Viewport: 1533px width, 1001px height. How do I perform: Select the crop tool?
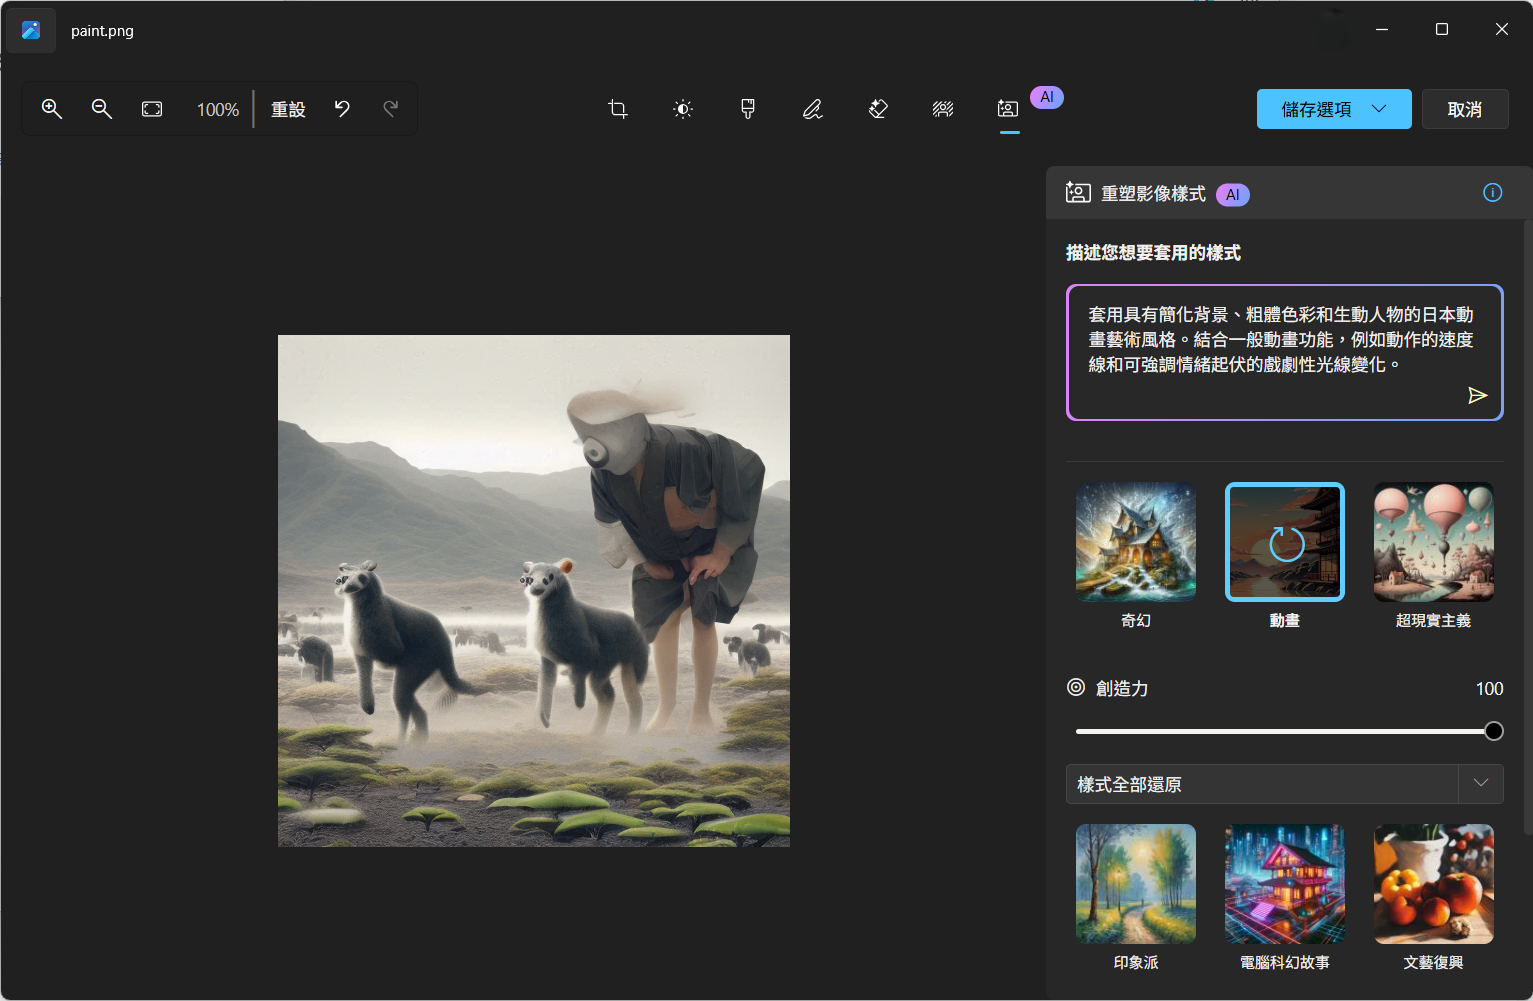pos(618,109)
